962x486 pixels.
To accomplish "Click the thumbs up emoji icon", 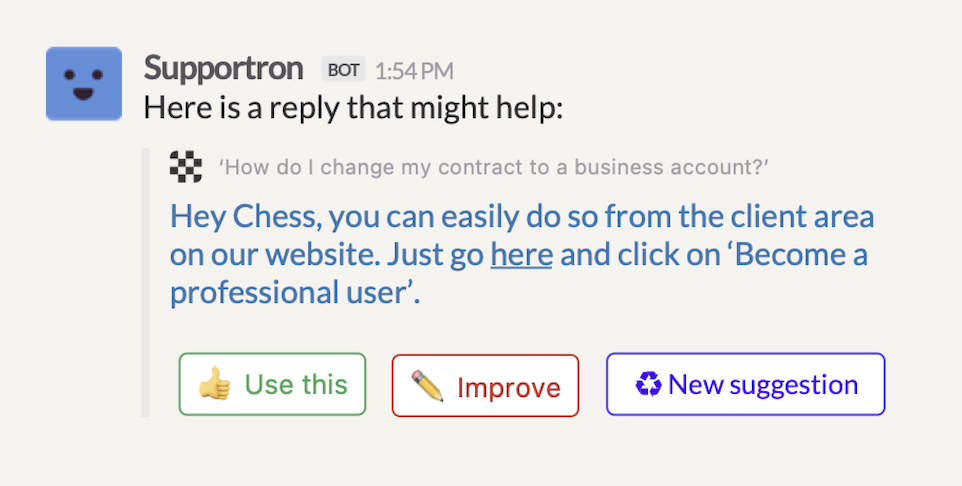I will (x=214, y=384).
